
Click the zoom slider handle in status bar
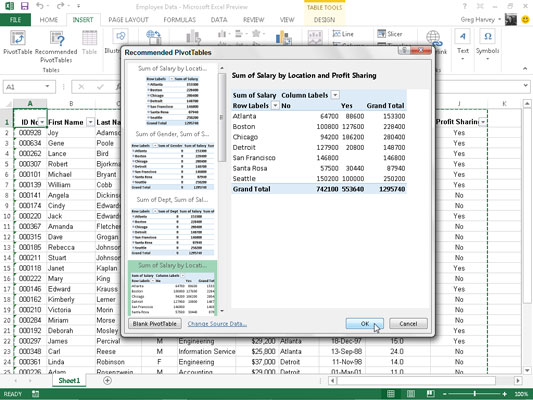(x=474, y=394)
